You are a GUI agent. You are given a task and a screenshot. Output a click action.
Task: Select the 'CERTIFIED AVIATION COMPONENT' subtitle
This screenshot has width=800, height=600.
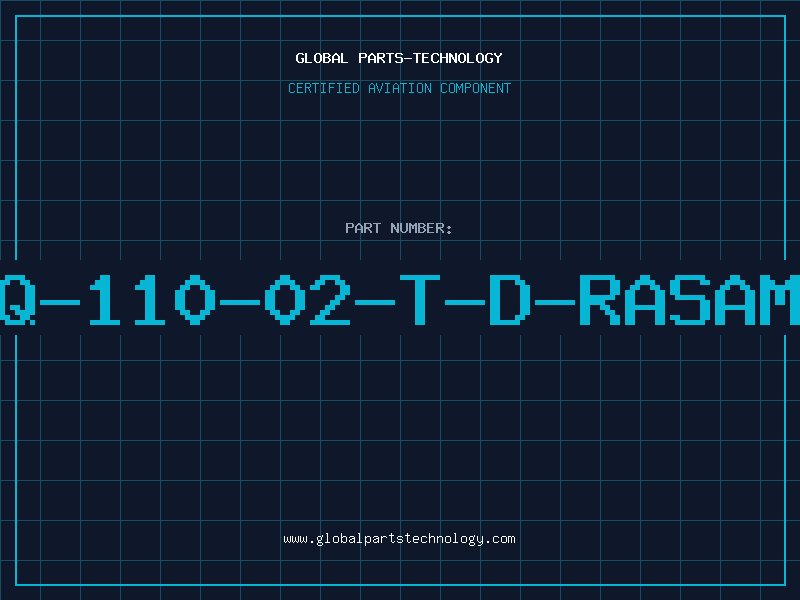[399, 88]
